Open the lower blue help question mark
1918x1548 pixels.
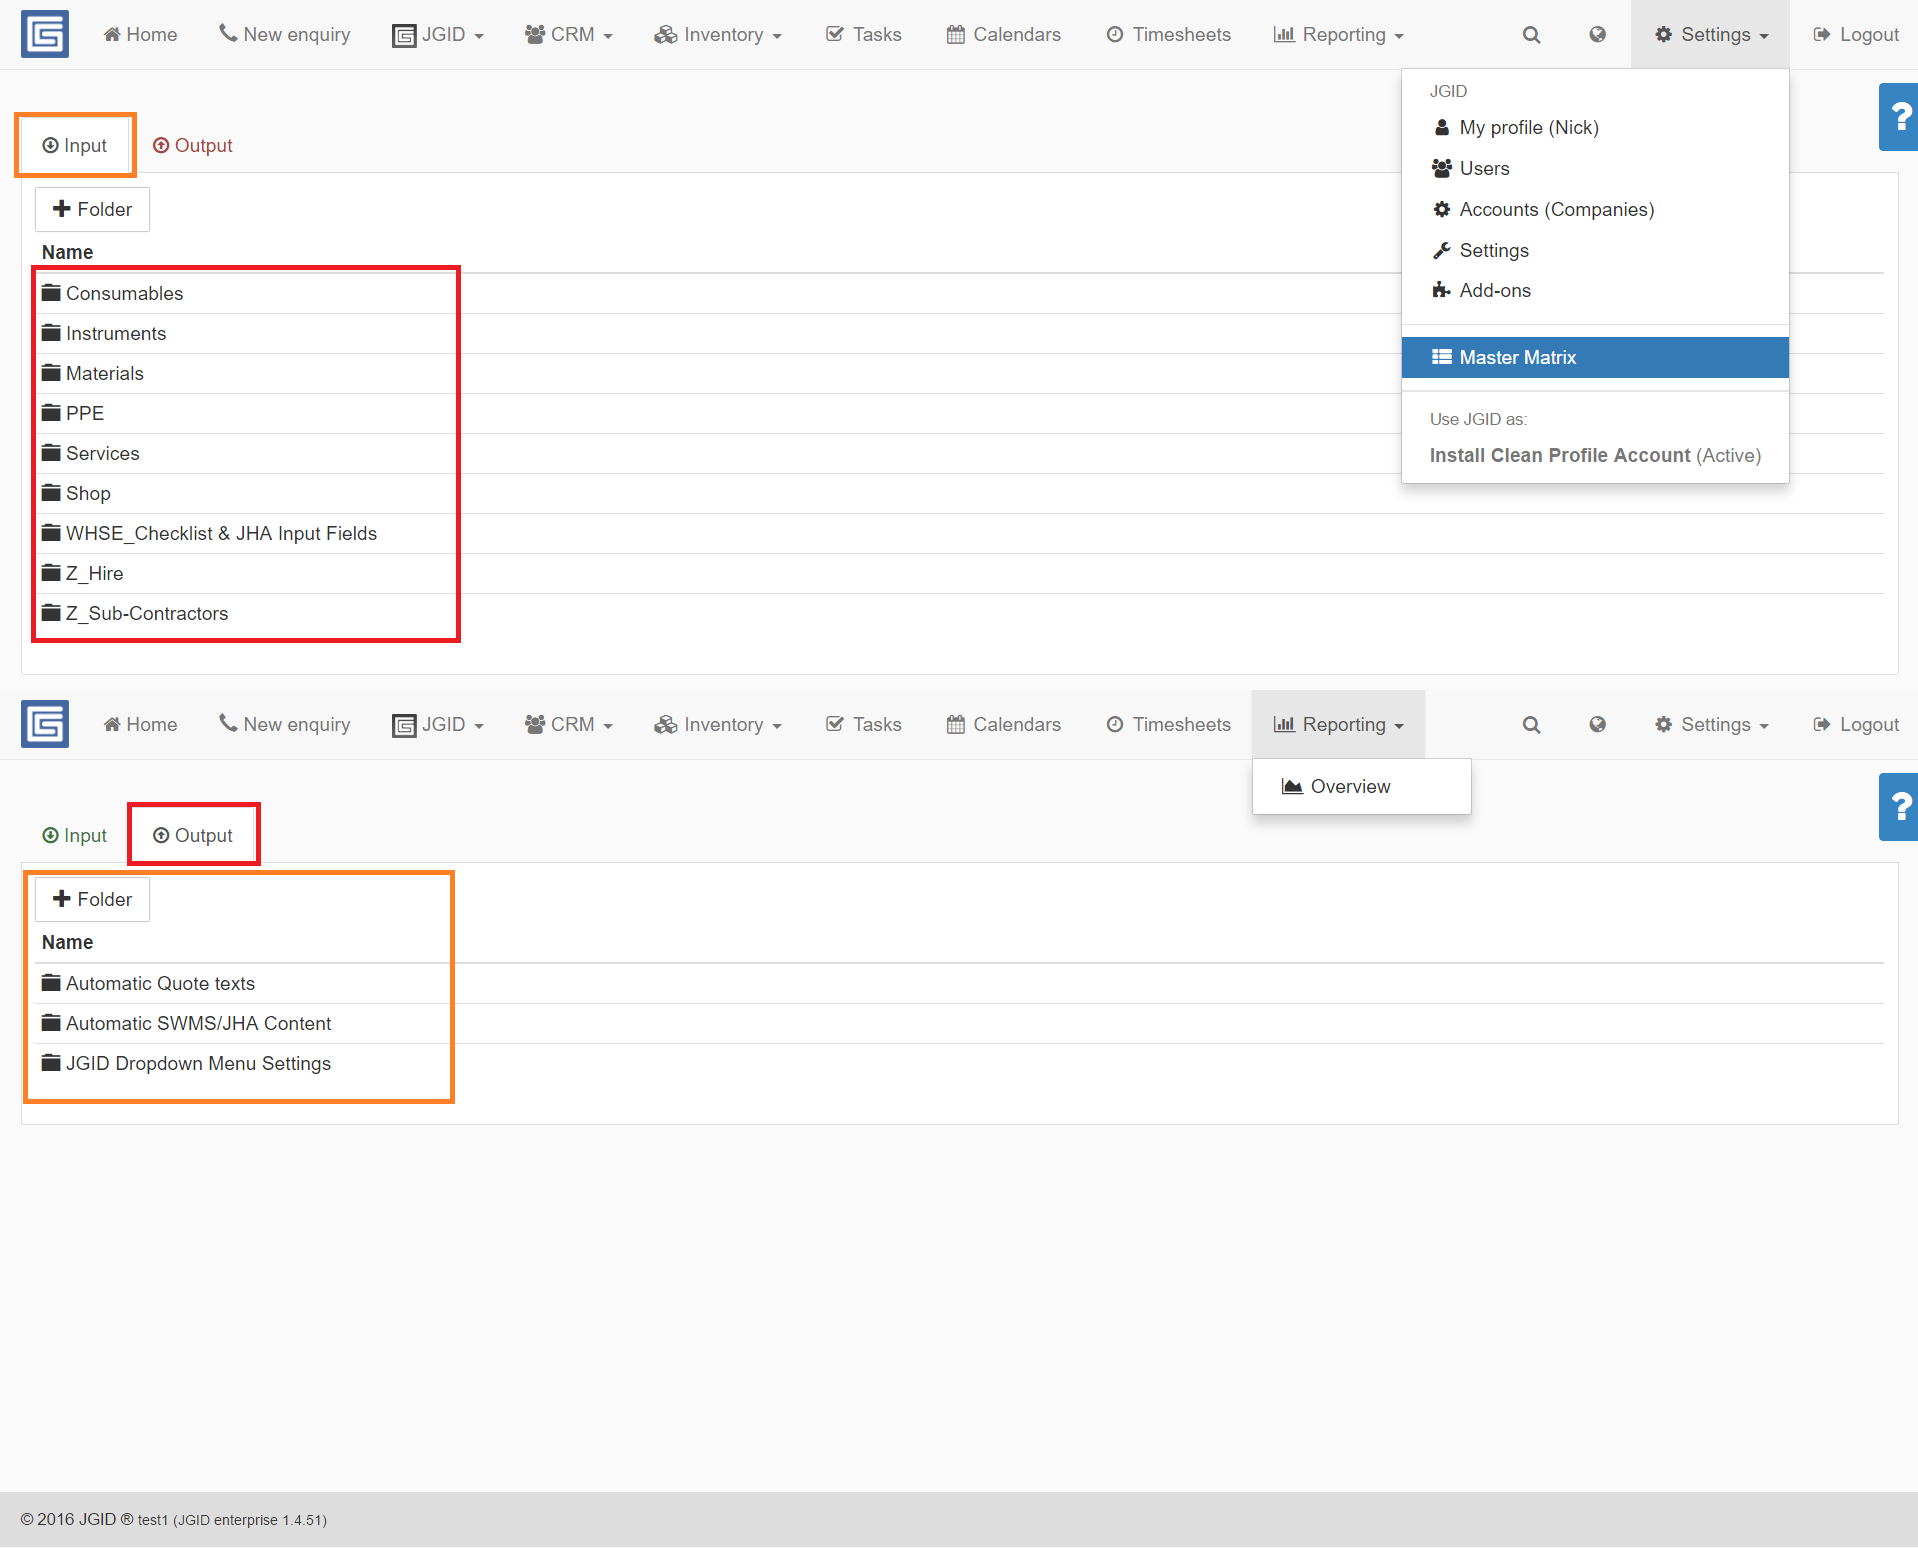pos(1899,806)
